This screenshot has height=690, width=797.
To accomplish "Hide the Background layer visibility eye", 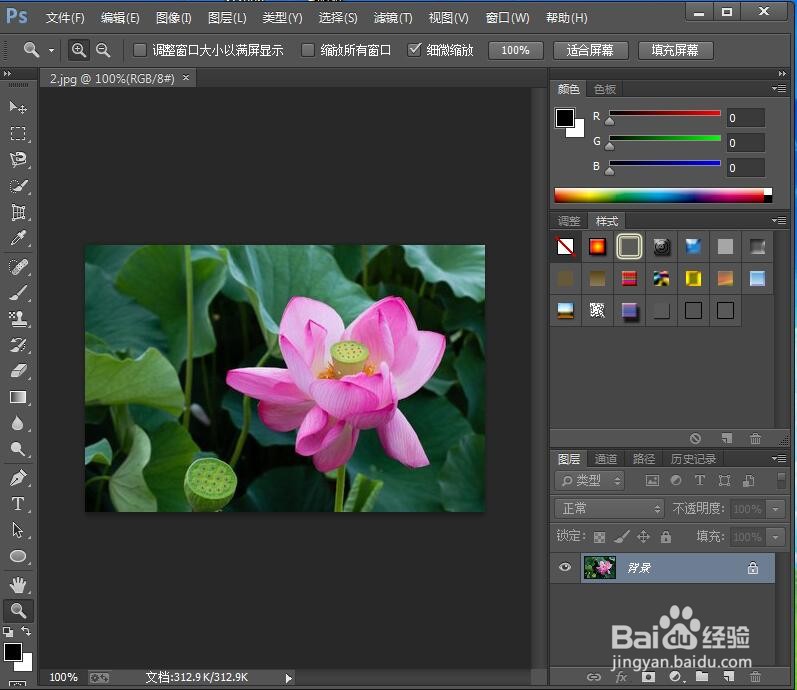I will 565,567.
